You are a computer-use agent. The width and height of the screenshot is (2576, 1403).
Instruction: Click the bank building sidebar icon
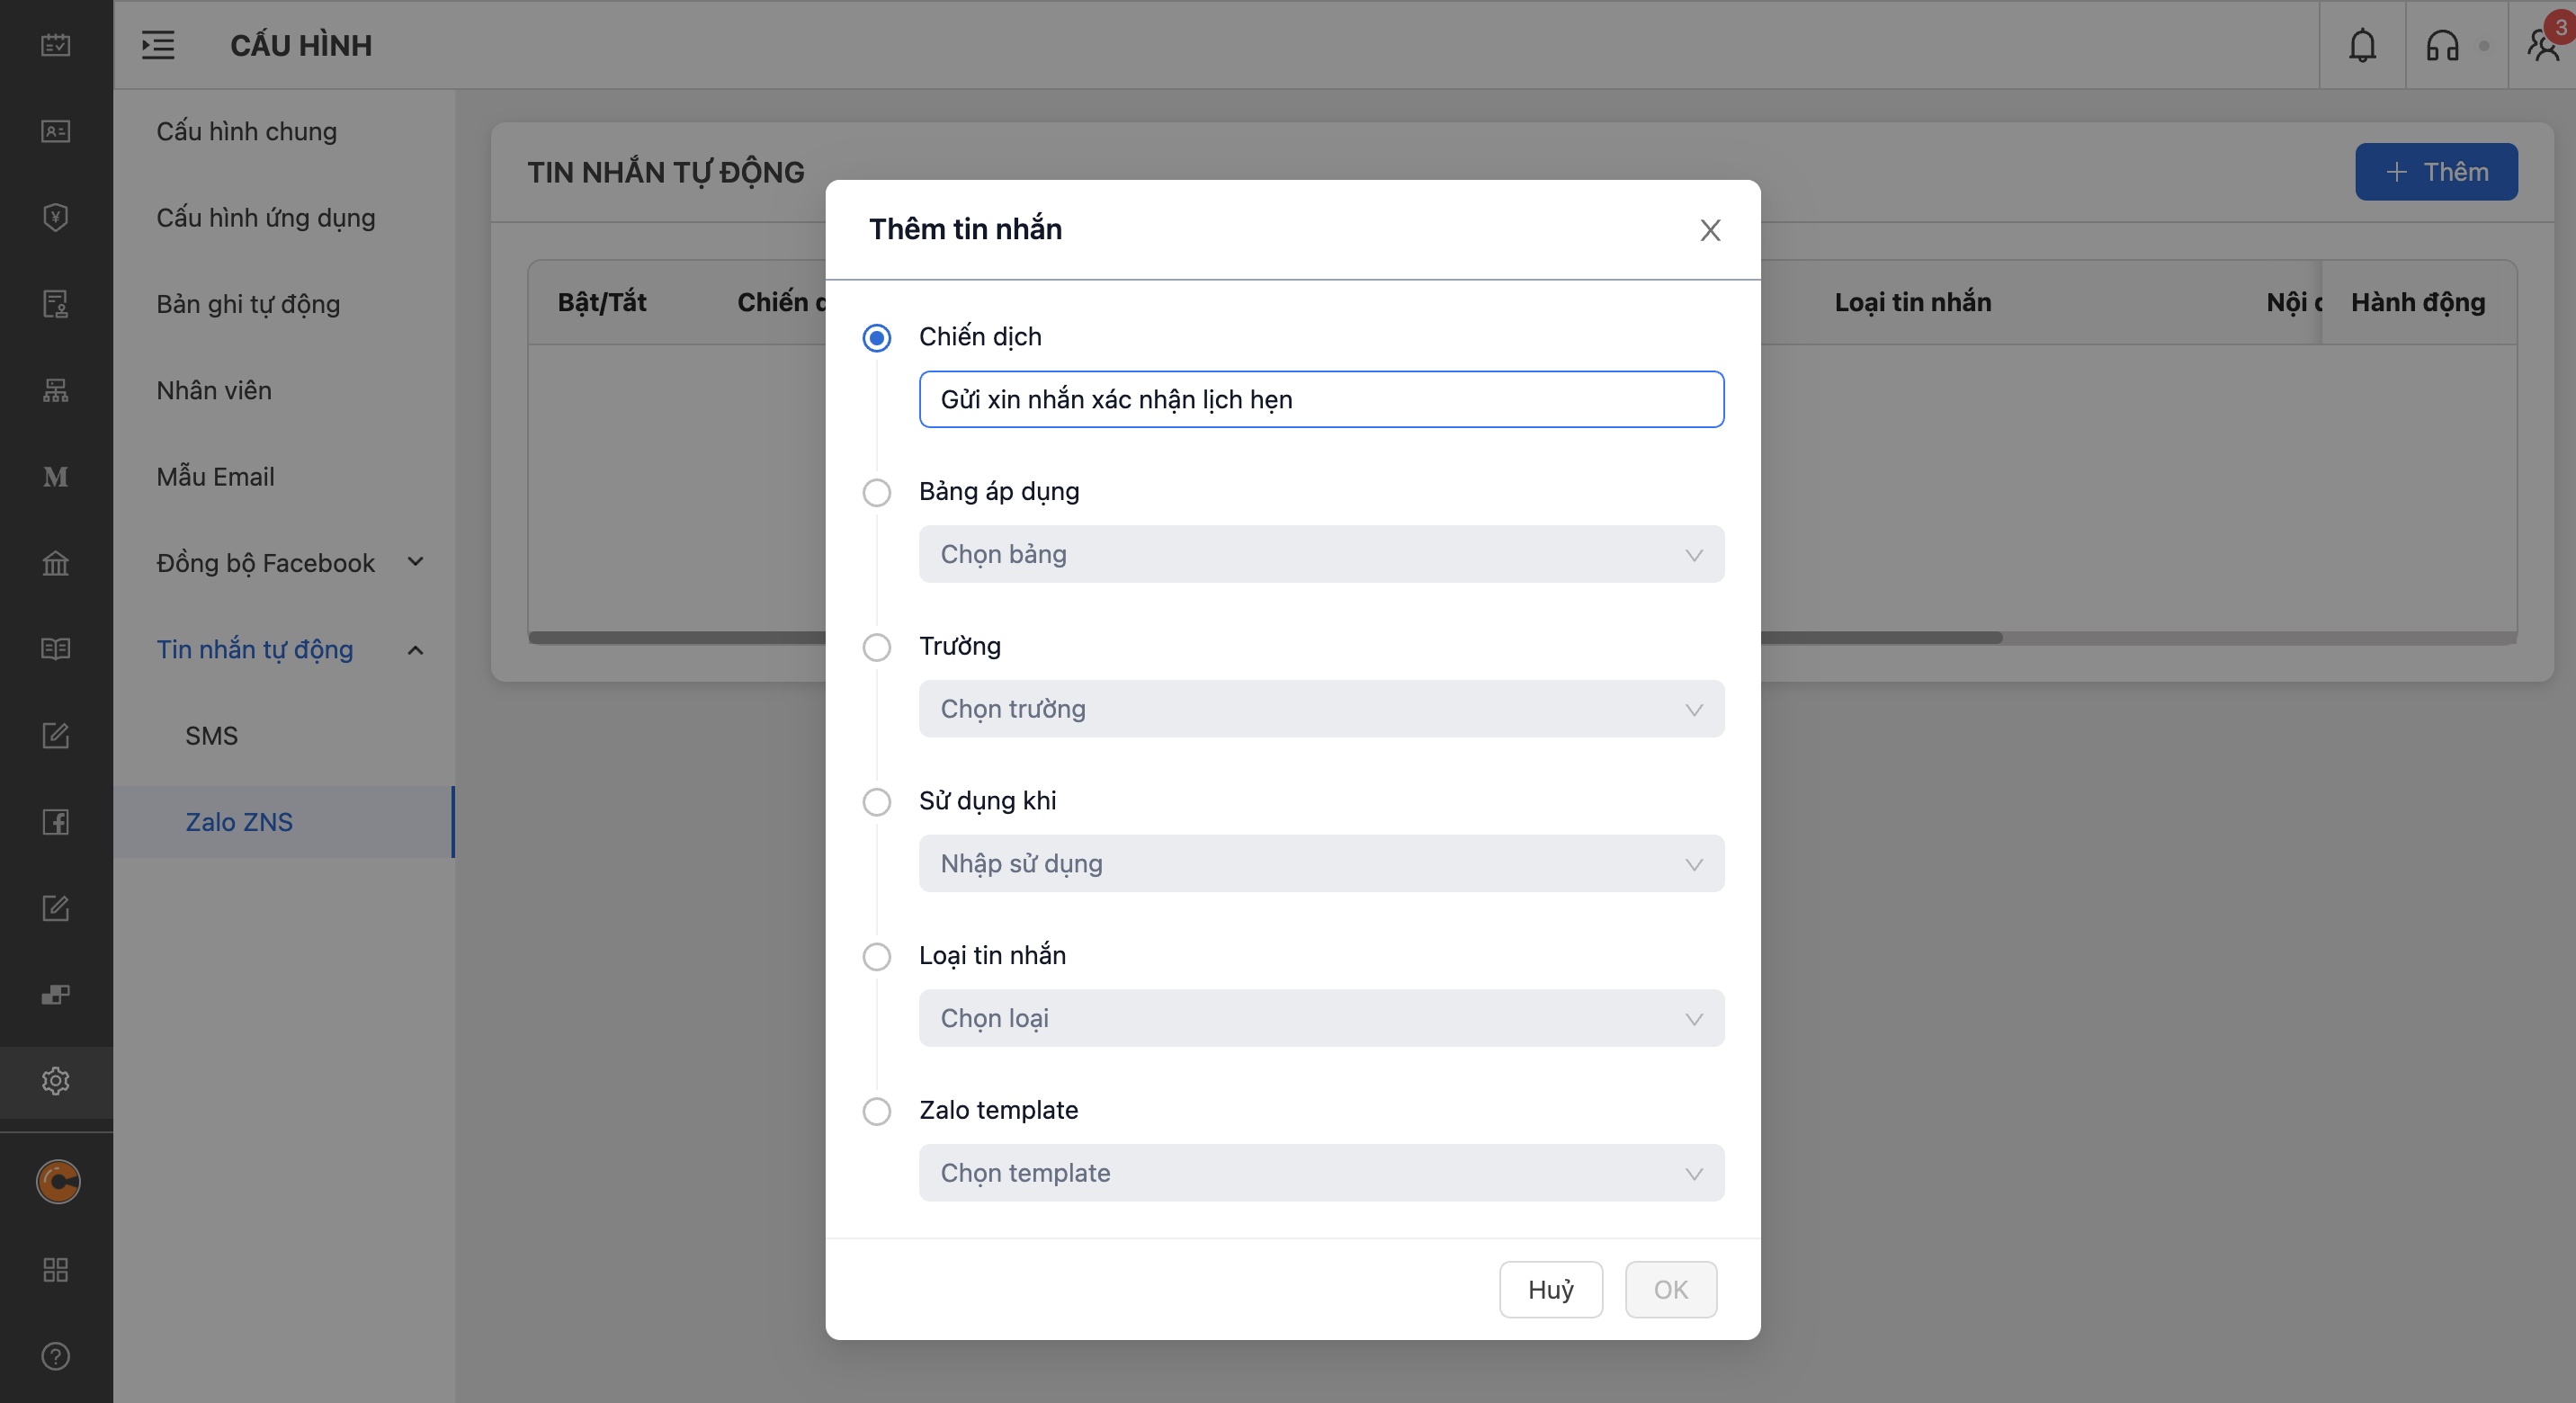pyautogui.click(x=56, y=563)
